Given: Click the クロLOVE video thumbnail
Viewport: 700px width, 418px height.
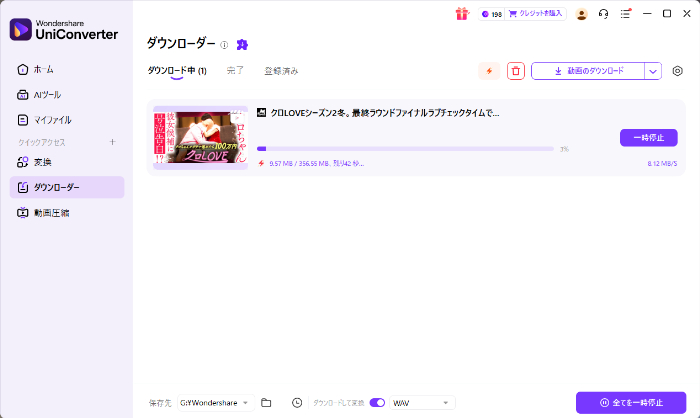Looking at the screenshot, I should point(200,138).
